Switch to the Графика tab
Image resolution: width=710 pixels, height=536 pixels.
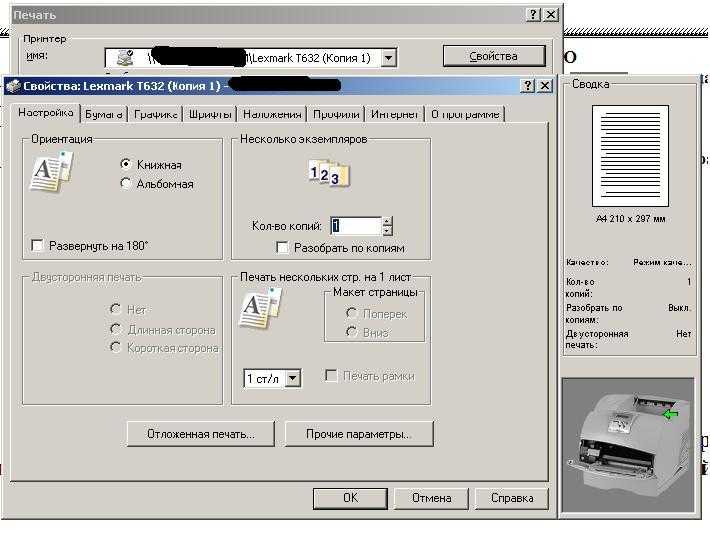[155, 114]
